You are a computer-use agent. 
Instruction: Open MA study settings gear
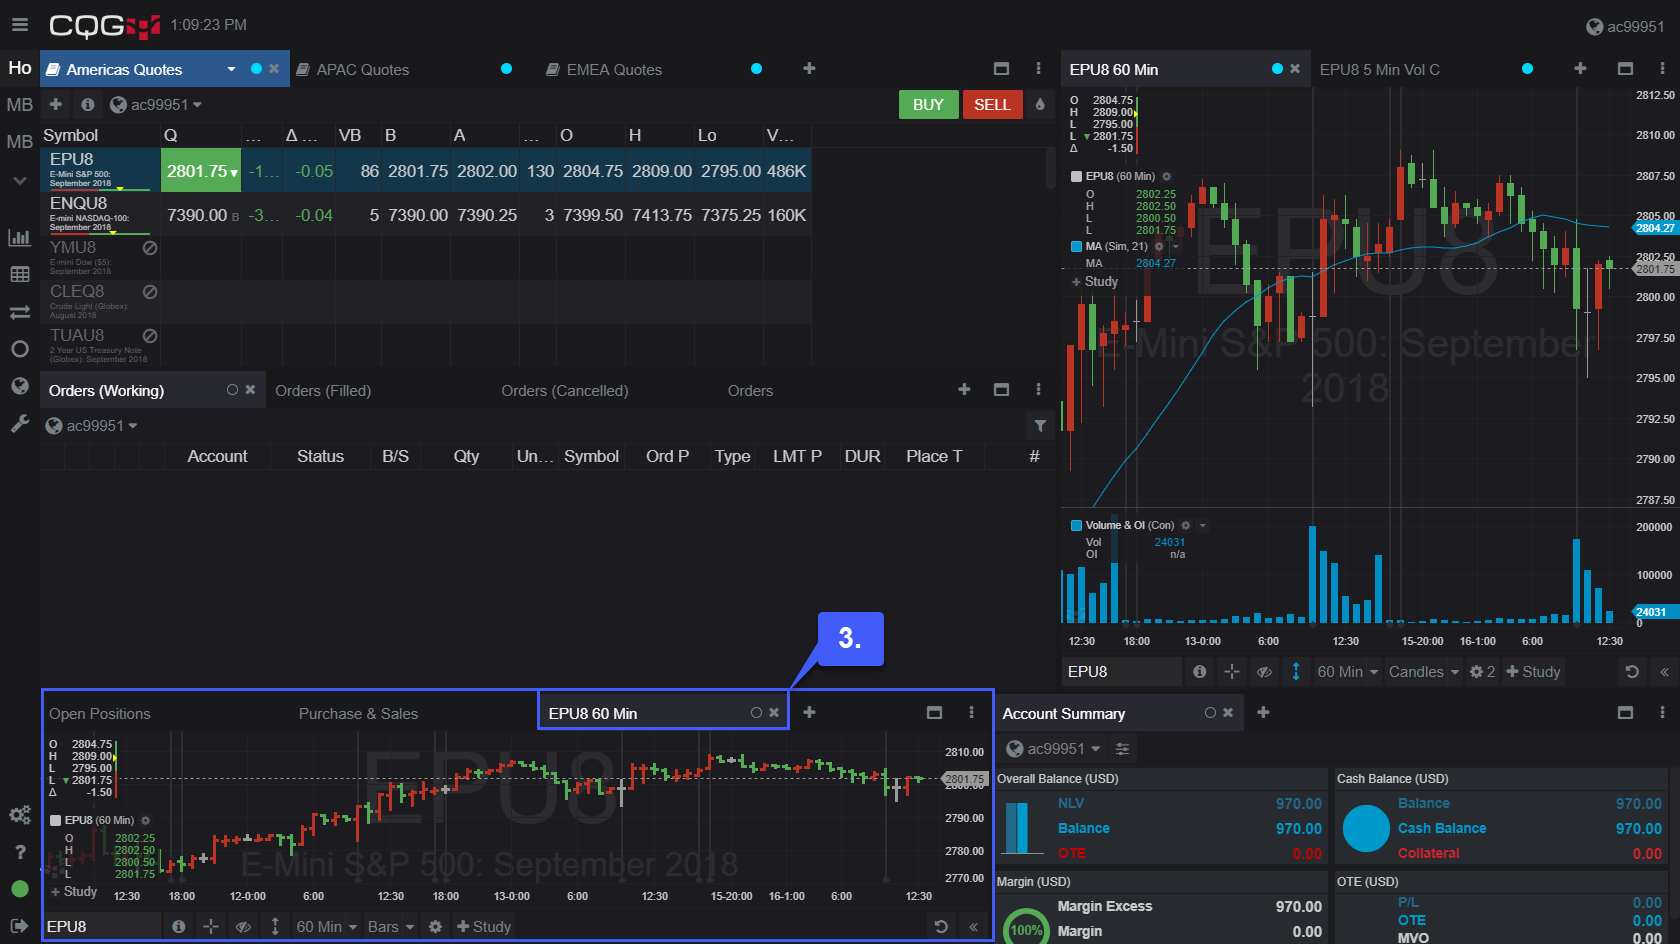click(x=1160, y=246)
